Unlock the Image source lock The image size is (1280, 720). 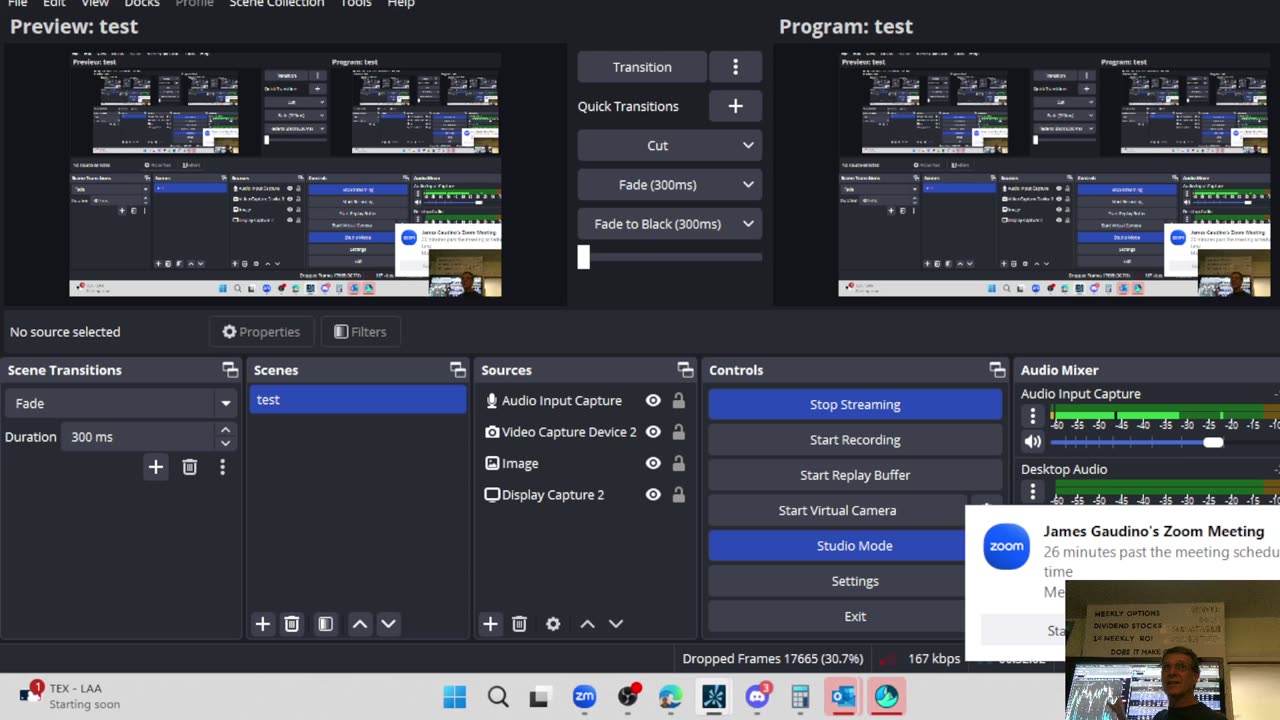pos(679,463)
